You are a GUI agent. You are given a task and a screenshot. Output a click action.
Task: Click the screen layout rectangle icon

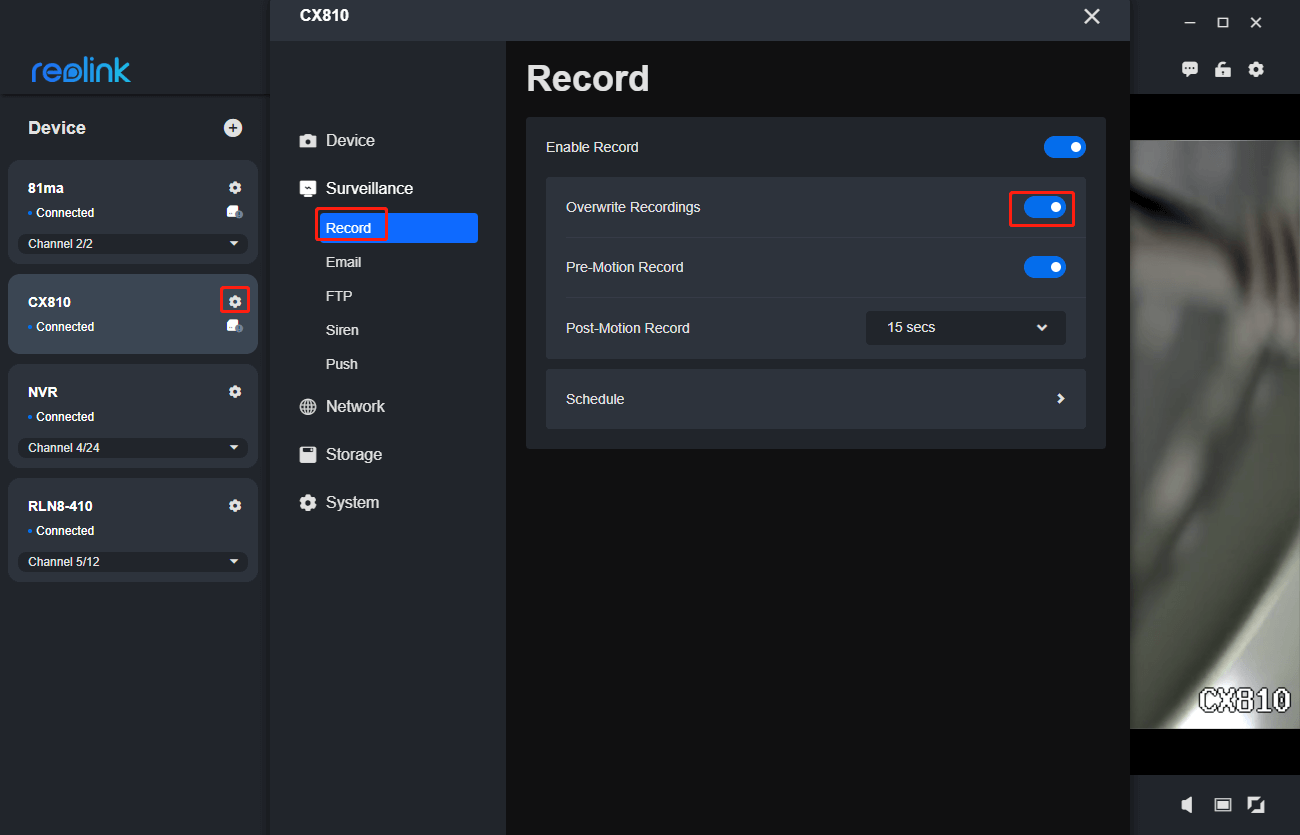1222,804
